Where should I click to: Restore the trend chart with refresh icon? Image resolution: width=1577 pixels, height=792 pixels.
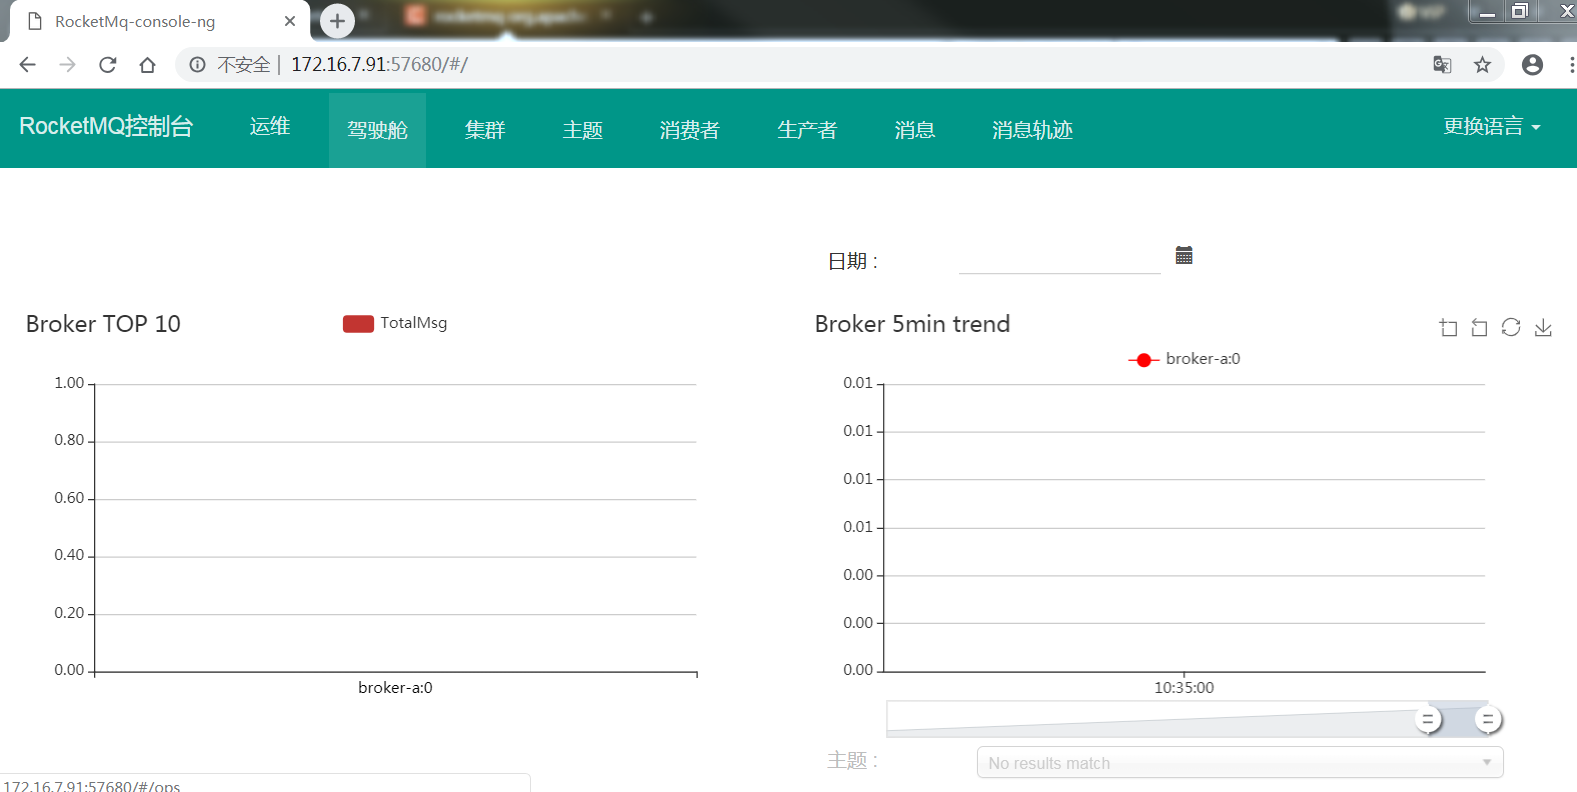point(1511,327)
